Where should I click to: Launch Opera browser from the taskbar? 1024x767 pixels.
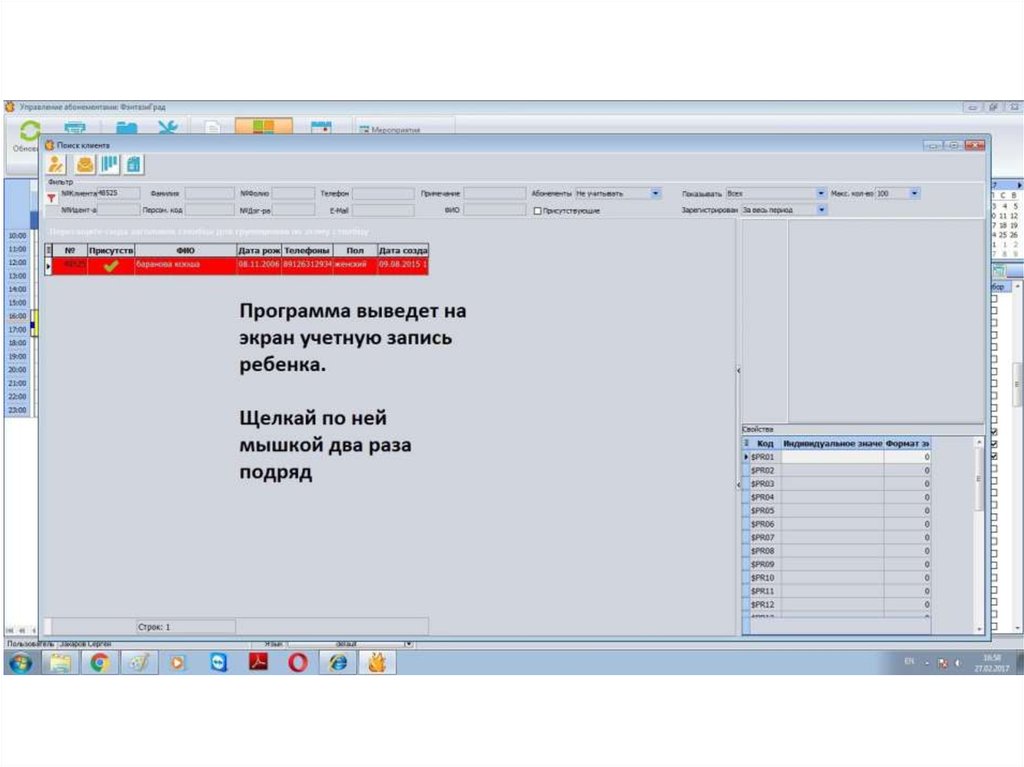click(298, 662)
